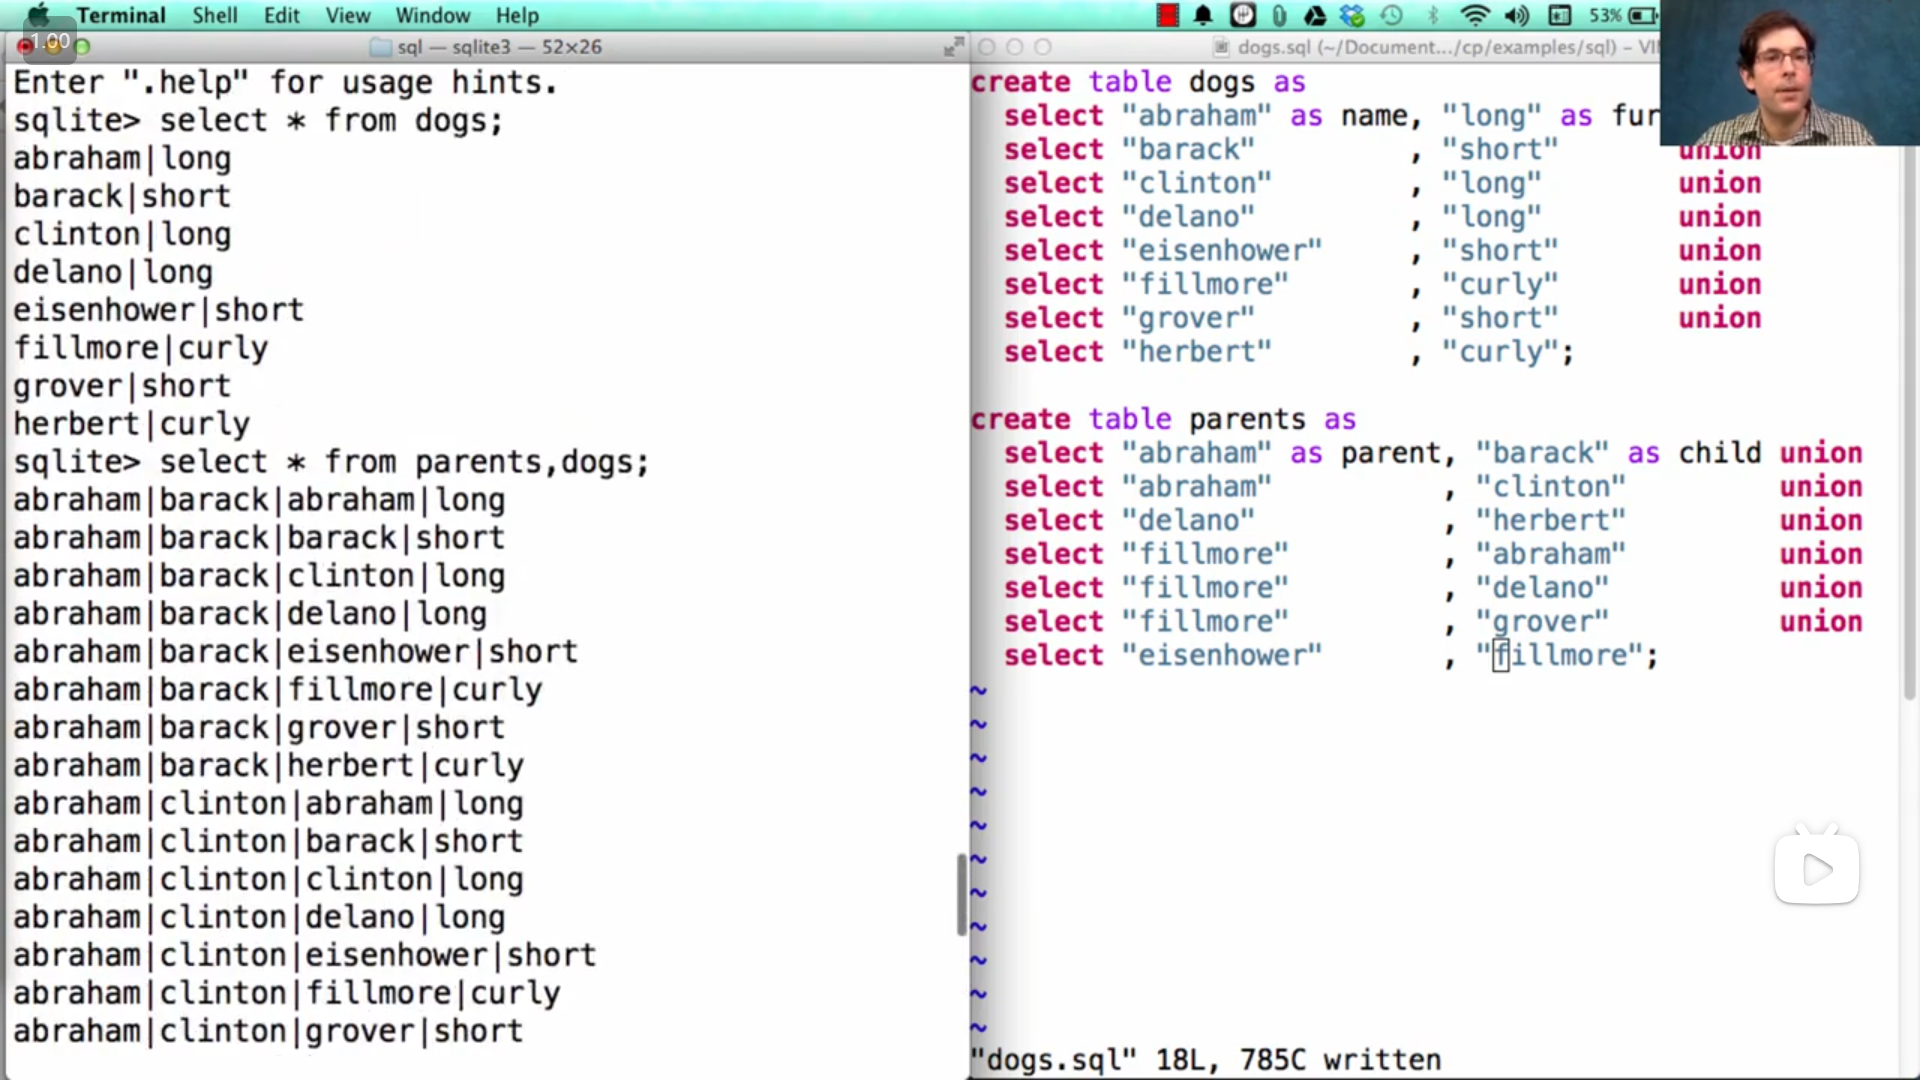The image size is (1920, 1080).
Task: Click the dogs.sql document icon in title
Action: [1220, 47]
